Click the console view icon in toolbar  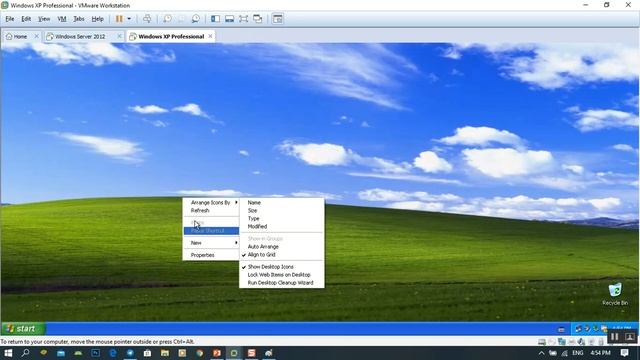[278, 19]
